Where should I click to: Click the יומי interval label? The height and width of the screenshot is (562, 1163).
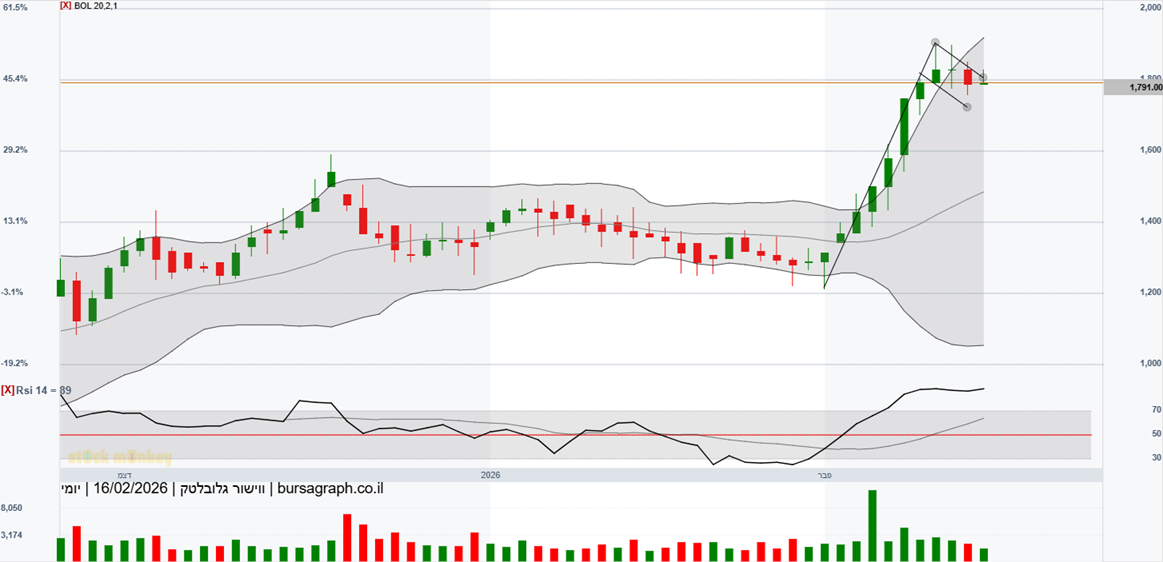pos(72,489)
